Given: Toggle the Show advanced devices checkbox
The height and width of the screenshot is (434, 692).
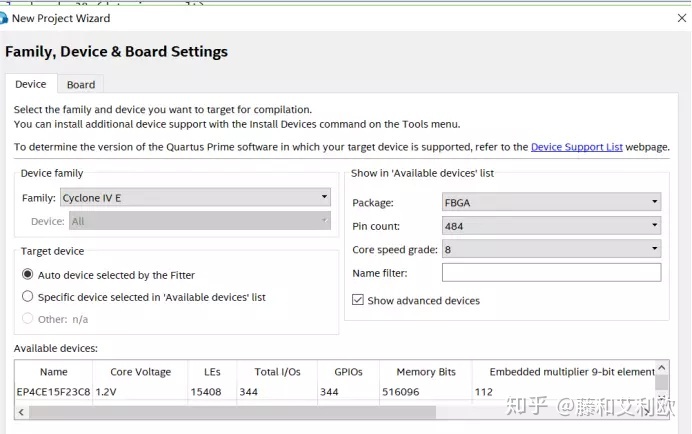Looking at the screenshot, I should pos(358,300).
